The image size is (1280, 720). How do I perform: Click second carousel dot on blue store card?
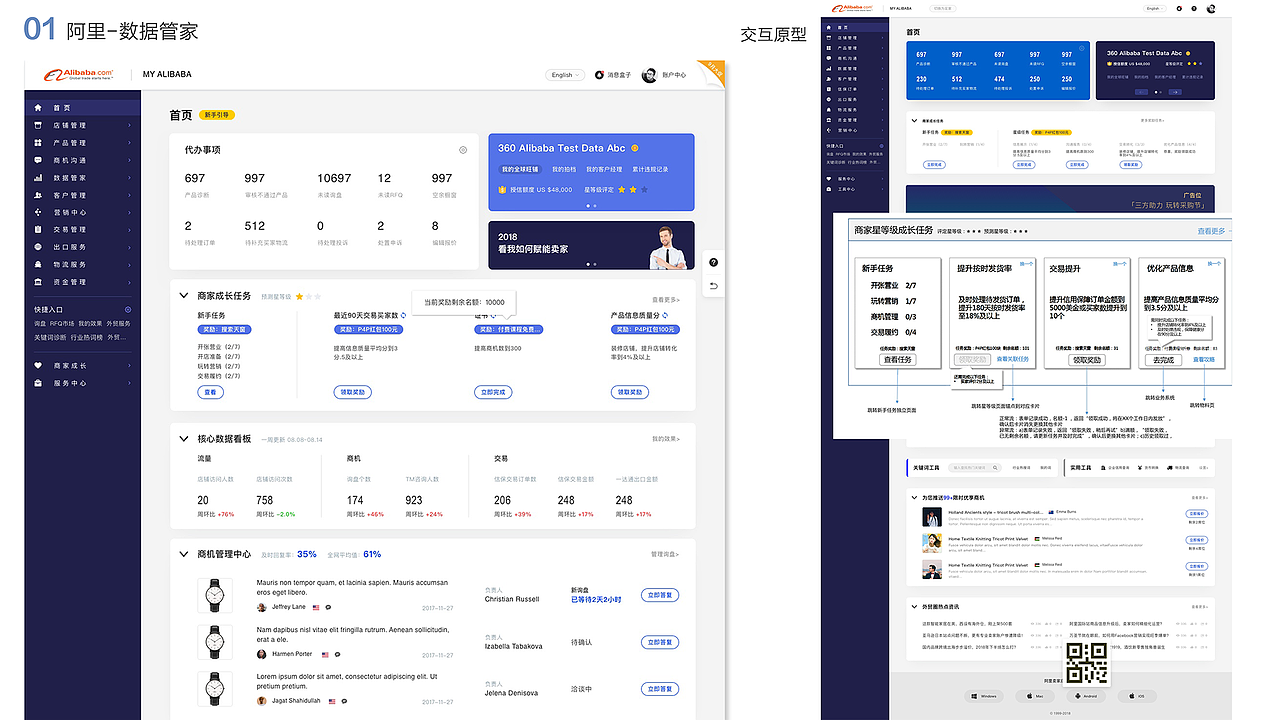point(594,205)
